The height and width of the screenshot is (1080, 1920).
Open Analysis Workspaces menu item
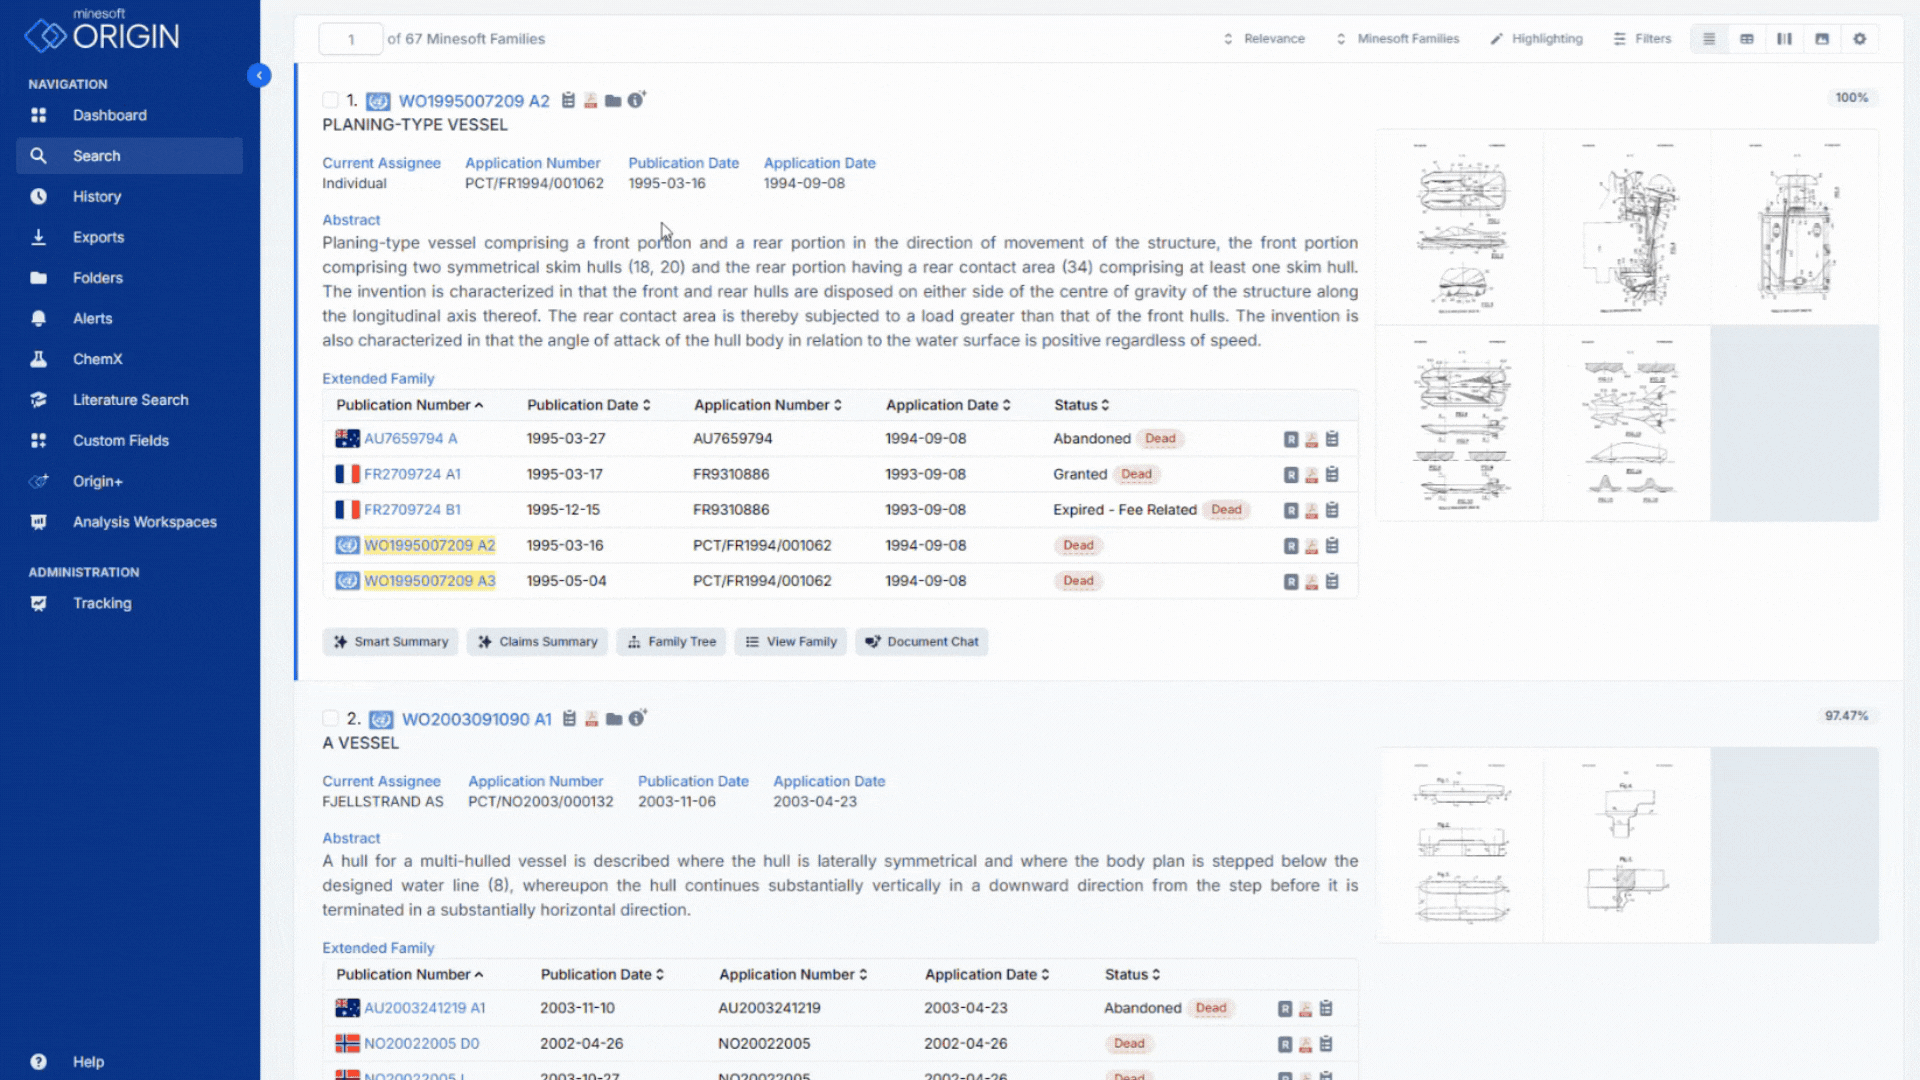[144, 522]
